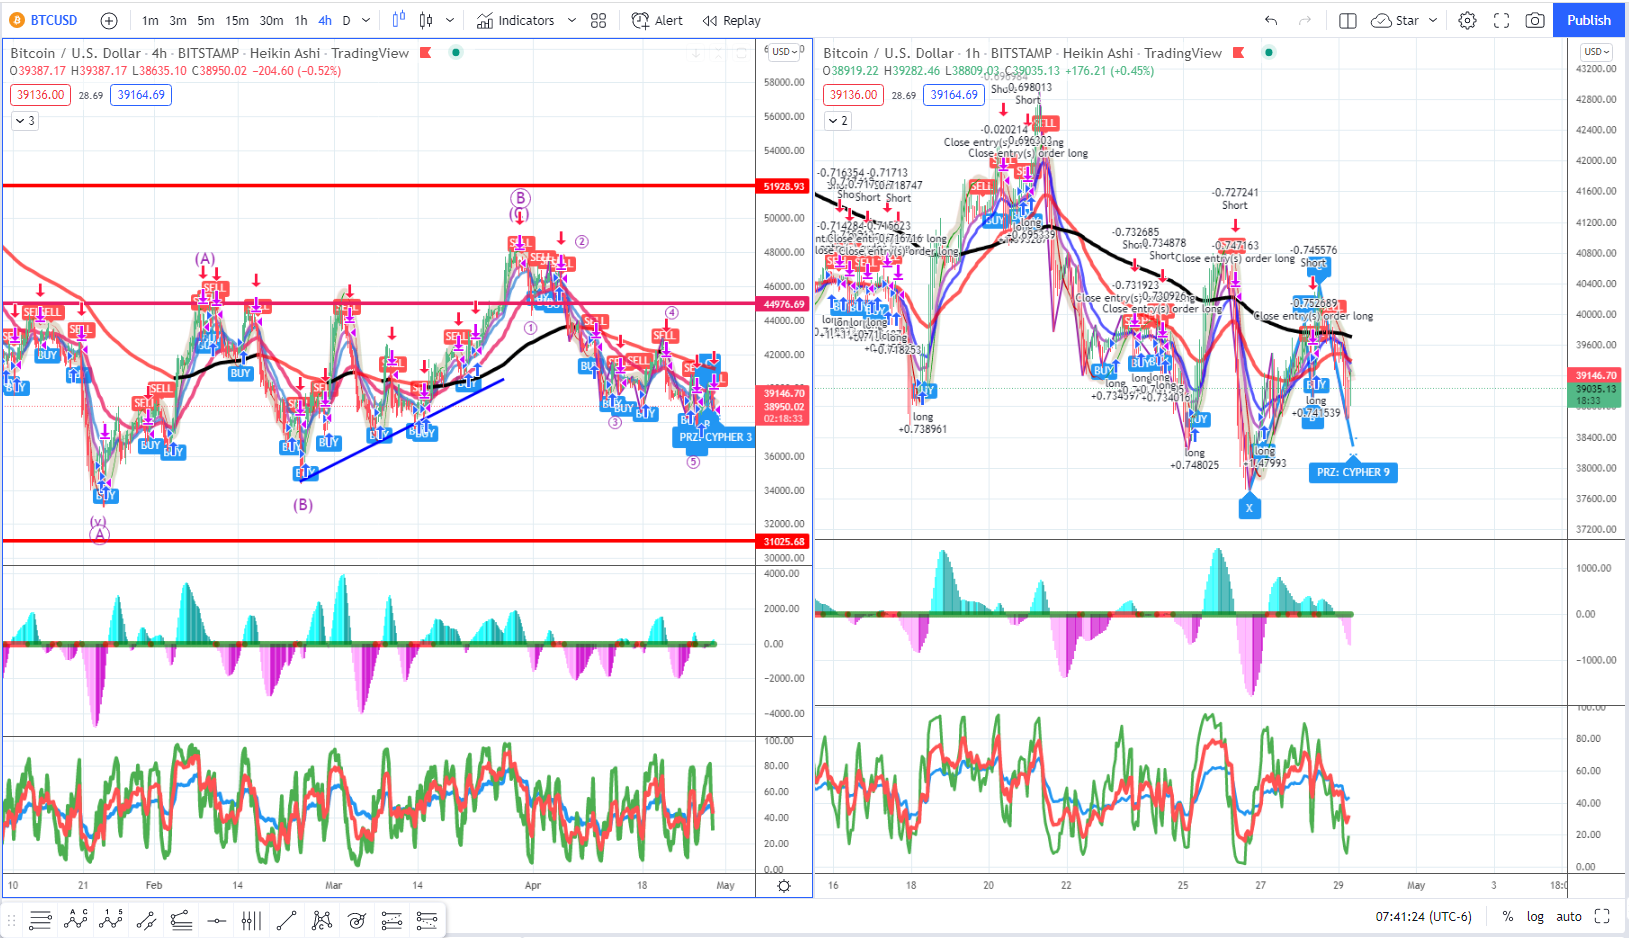Viewport: 1629px width, 938px height.
Task: Select the pitchfan drawing tool
Action: pyautogui.click(x=181, y=920)
